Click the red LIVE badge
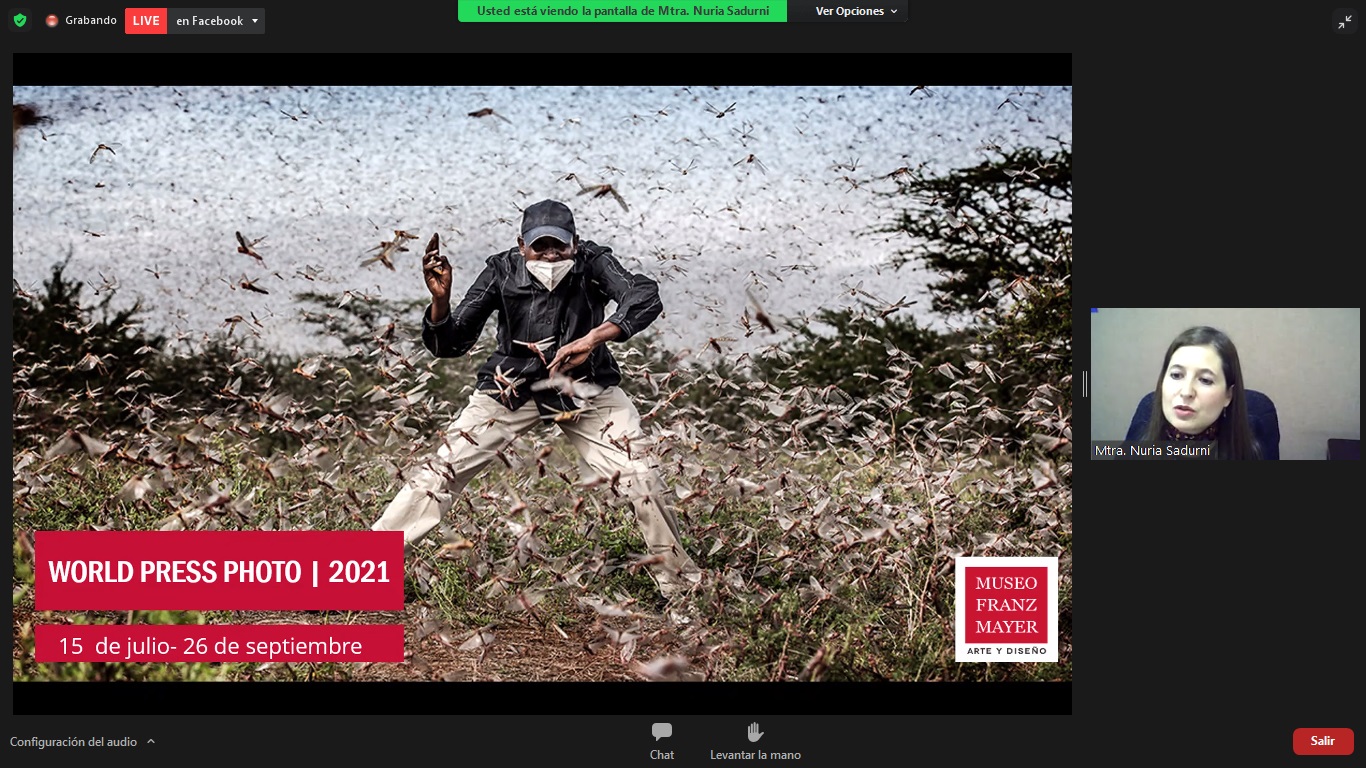 (146, 21)
